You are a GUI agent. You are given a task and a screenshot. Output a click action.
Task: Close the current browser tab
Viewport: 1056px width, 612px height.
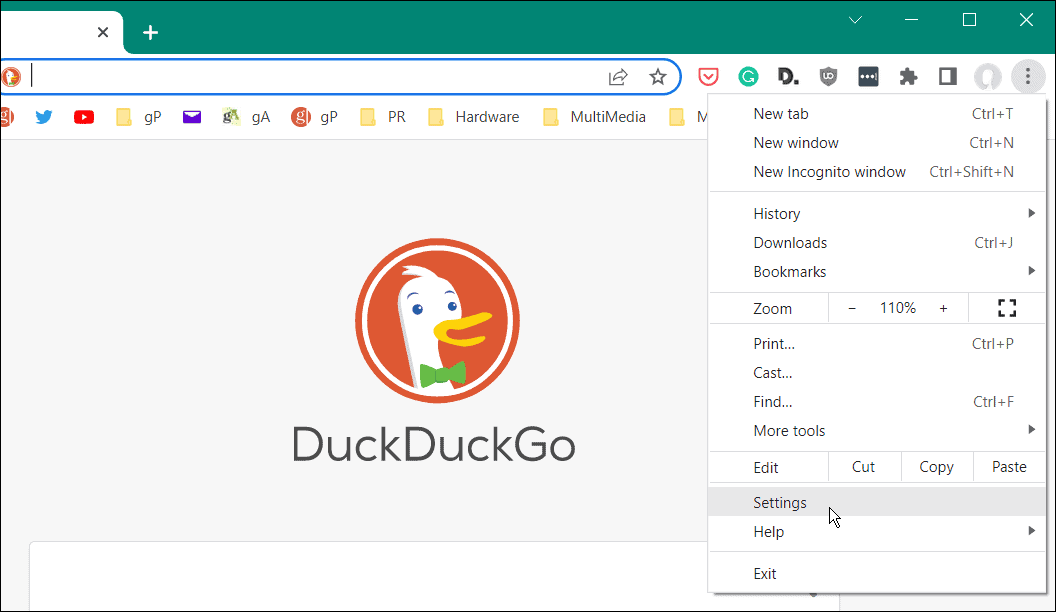coord(103,32)
